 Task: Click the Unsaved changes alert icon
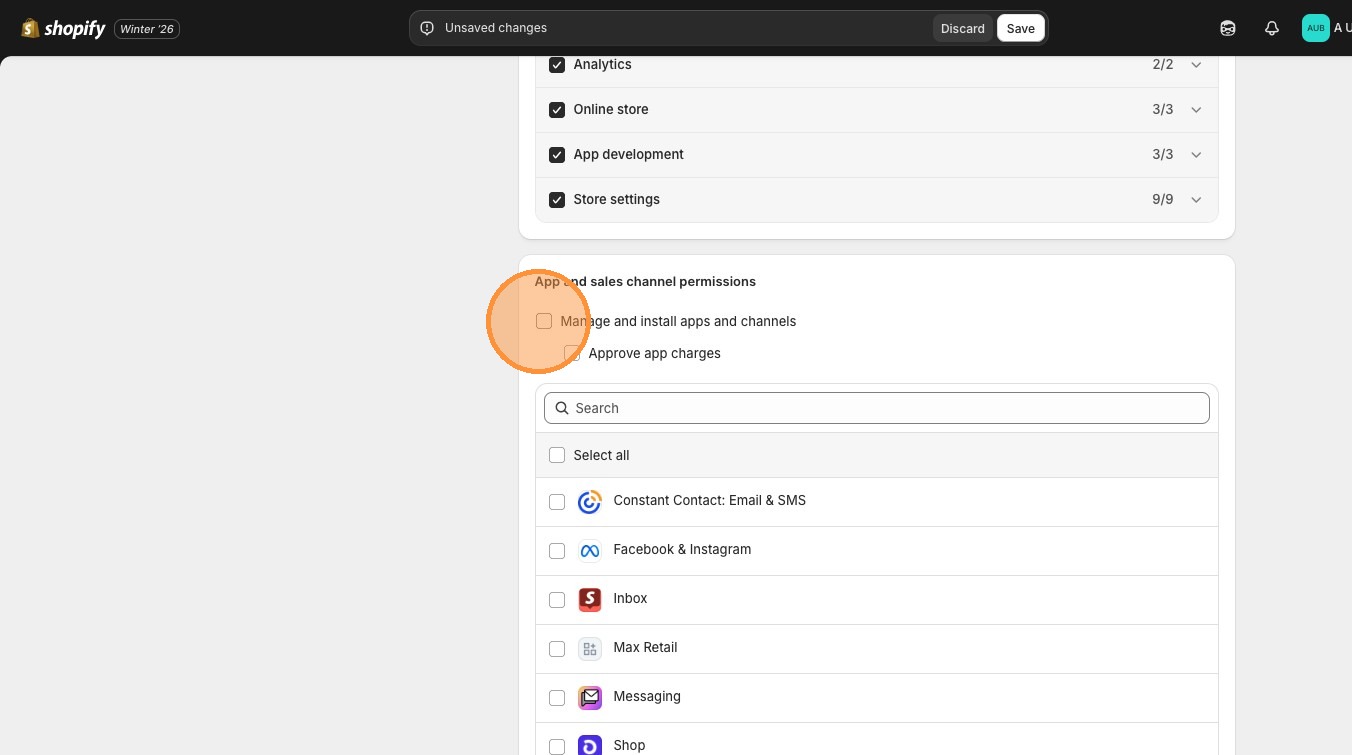[x=427, y=28]
